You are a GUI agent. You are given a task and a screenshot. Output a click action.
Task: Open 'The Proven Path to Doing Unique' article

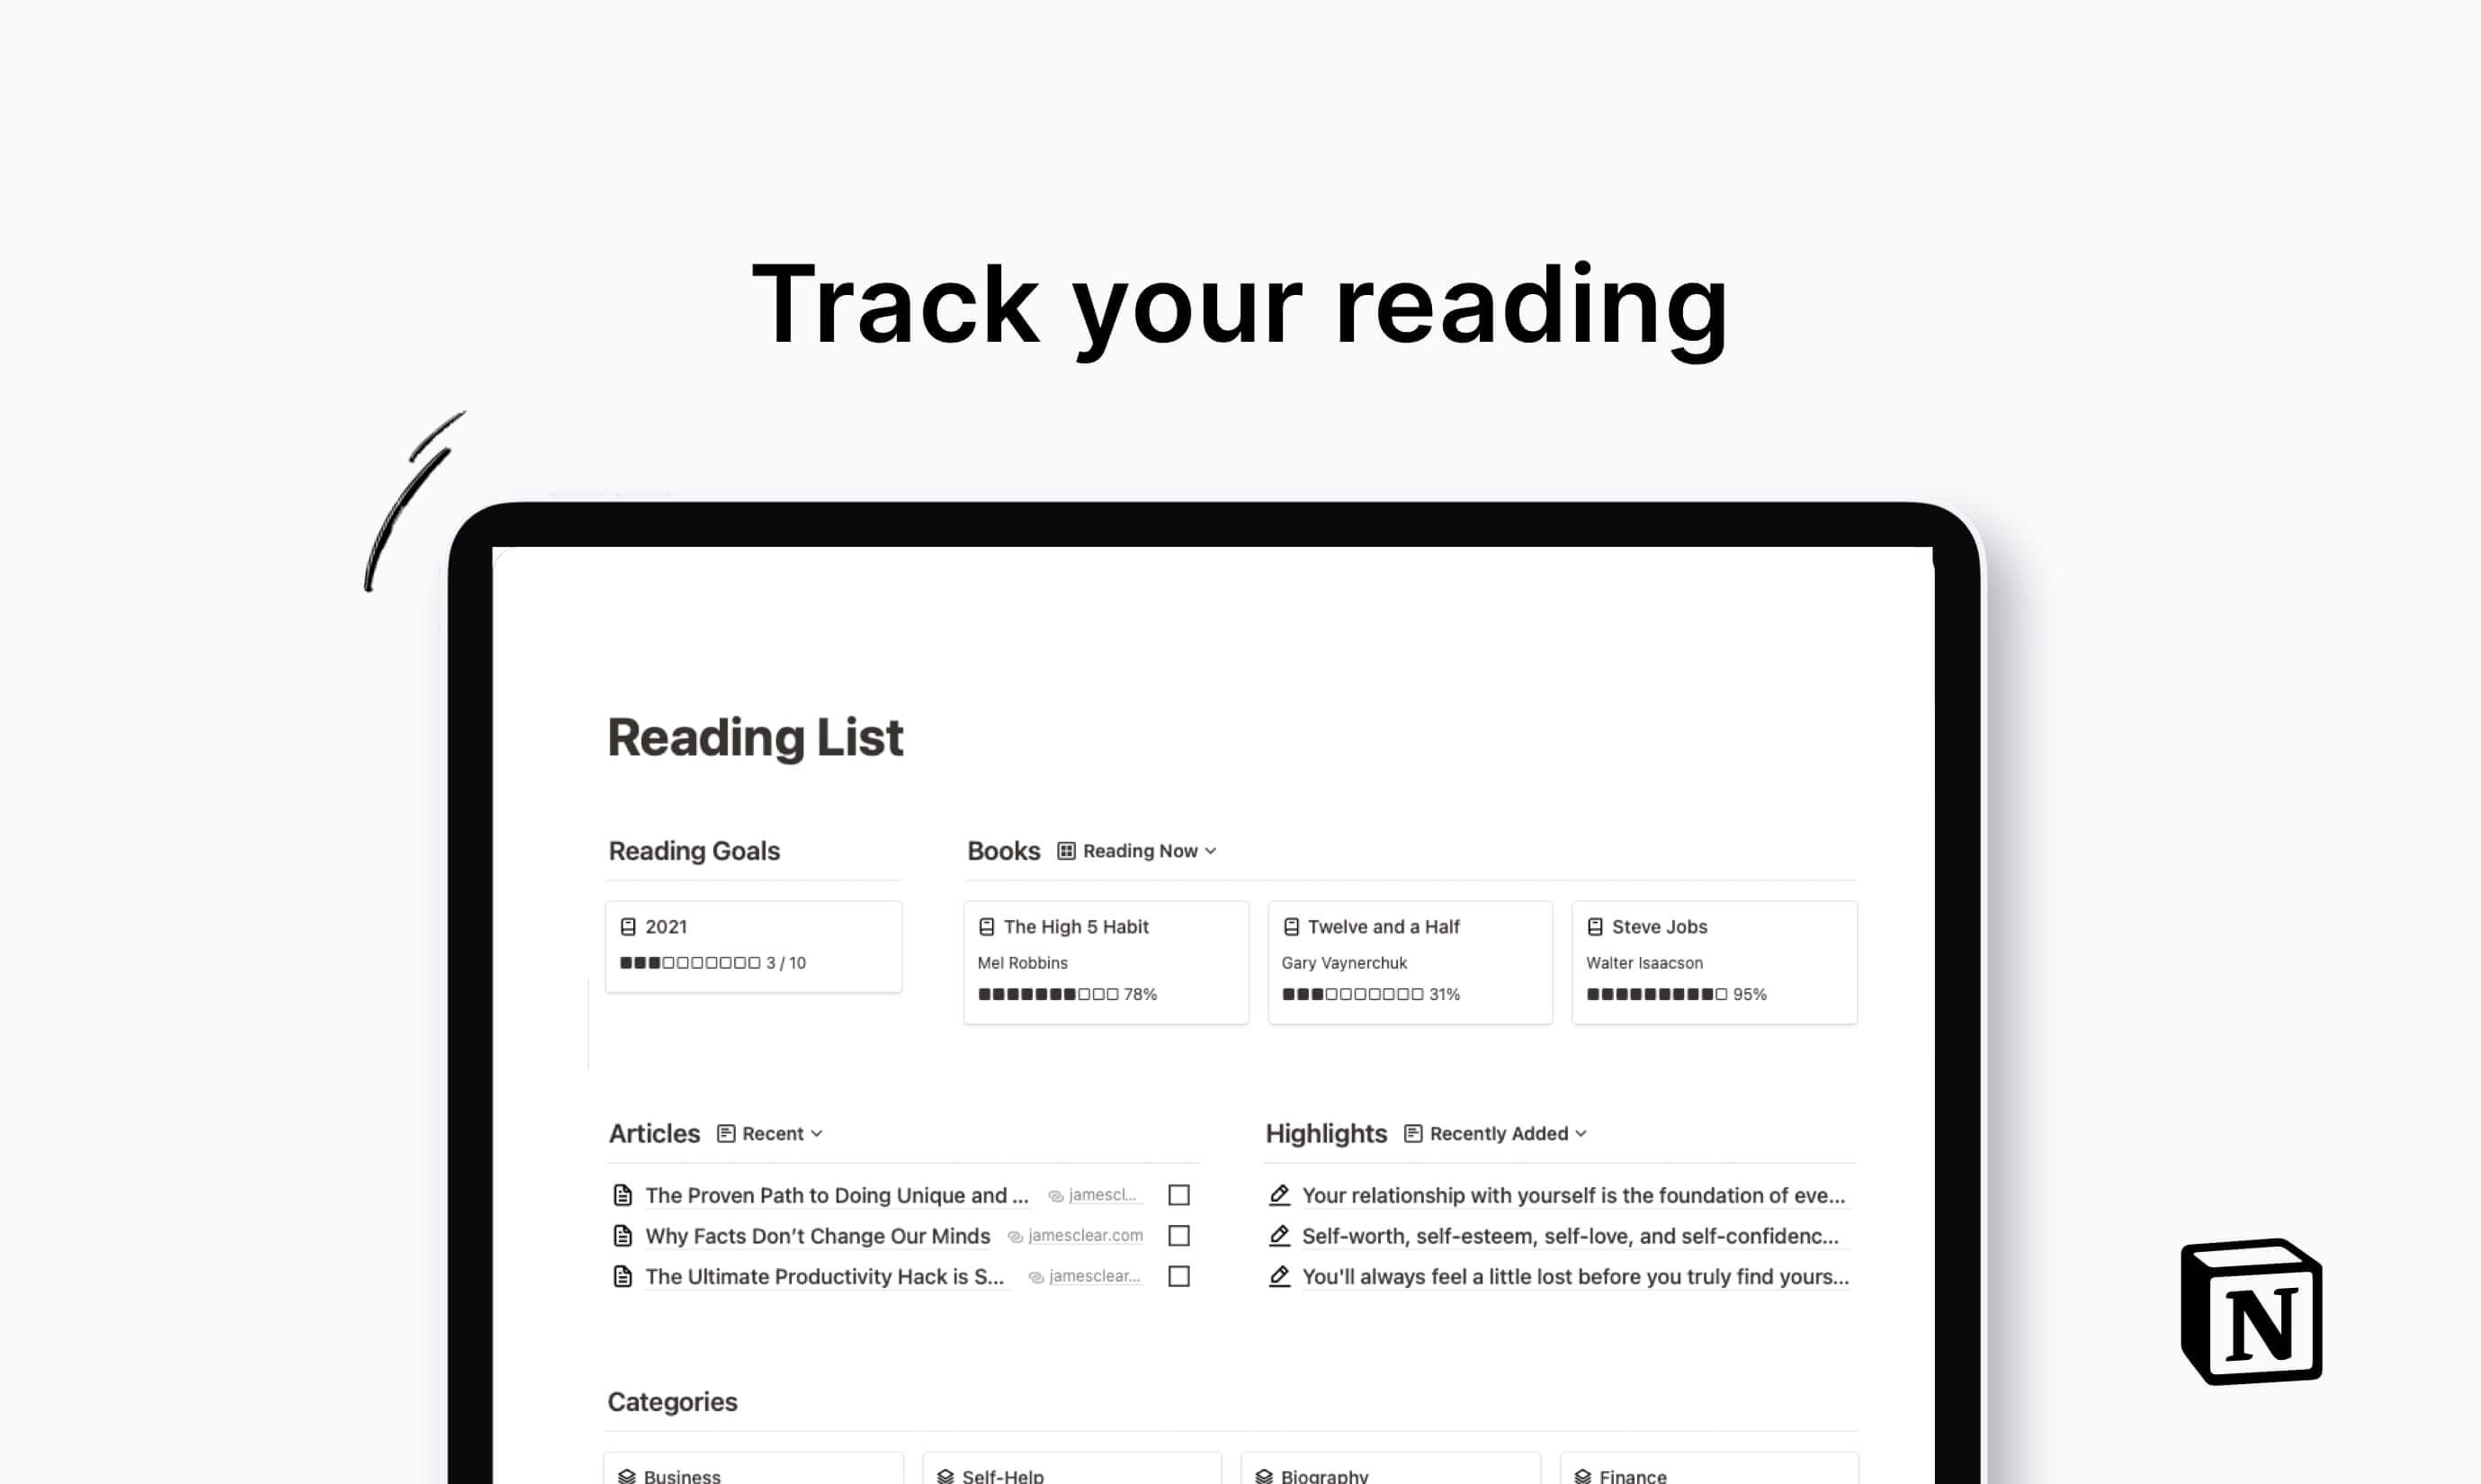(x=836, y=1194)
